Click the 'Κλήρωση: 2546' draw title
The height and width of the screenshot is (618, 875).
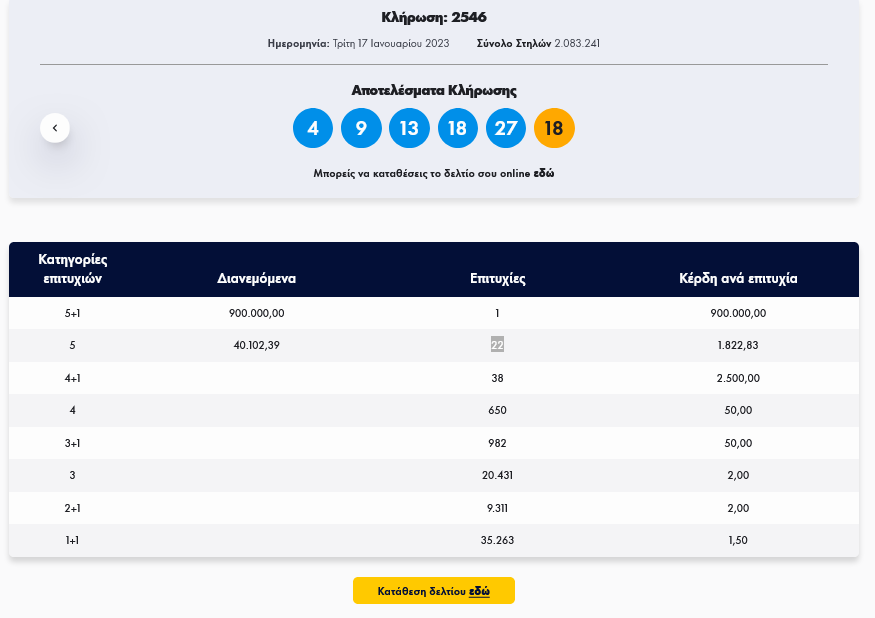pyautogui.click(x=434, y=17)
